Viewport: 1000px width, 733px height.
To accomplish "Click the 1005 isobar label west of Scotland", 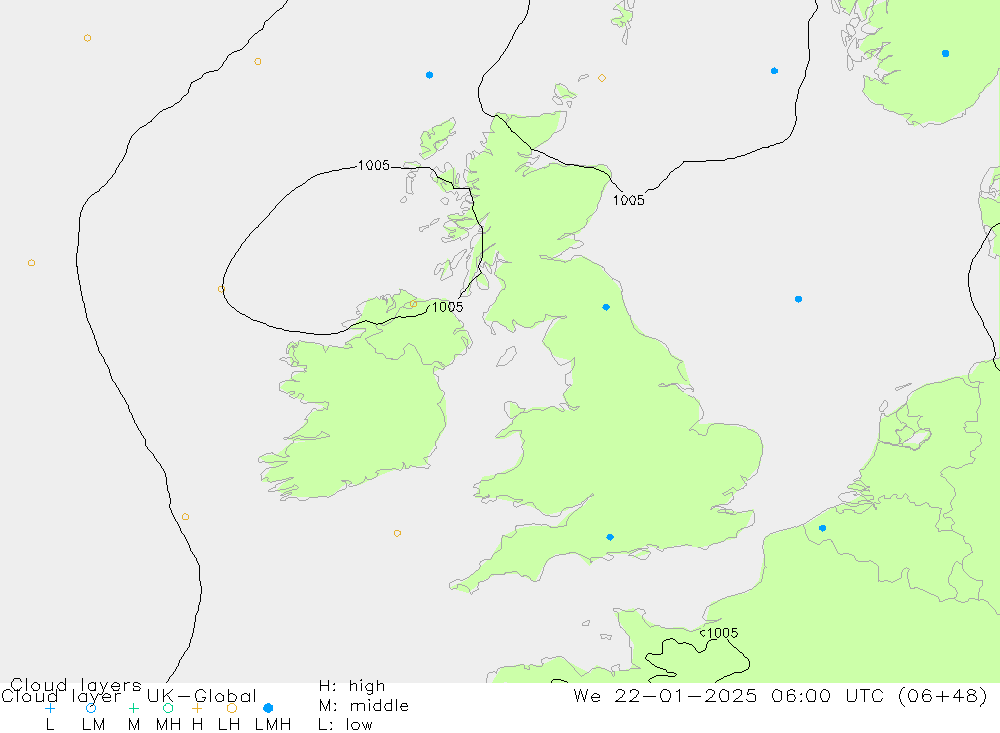I will pyautogui.click(x=374, y=166).
